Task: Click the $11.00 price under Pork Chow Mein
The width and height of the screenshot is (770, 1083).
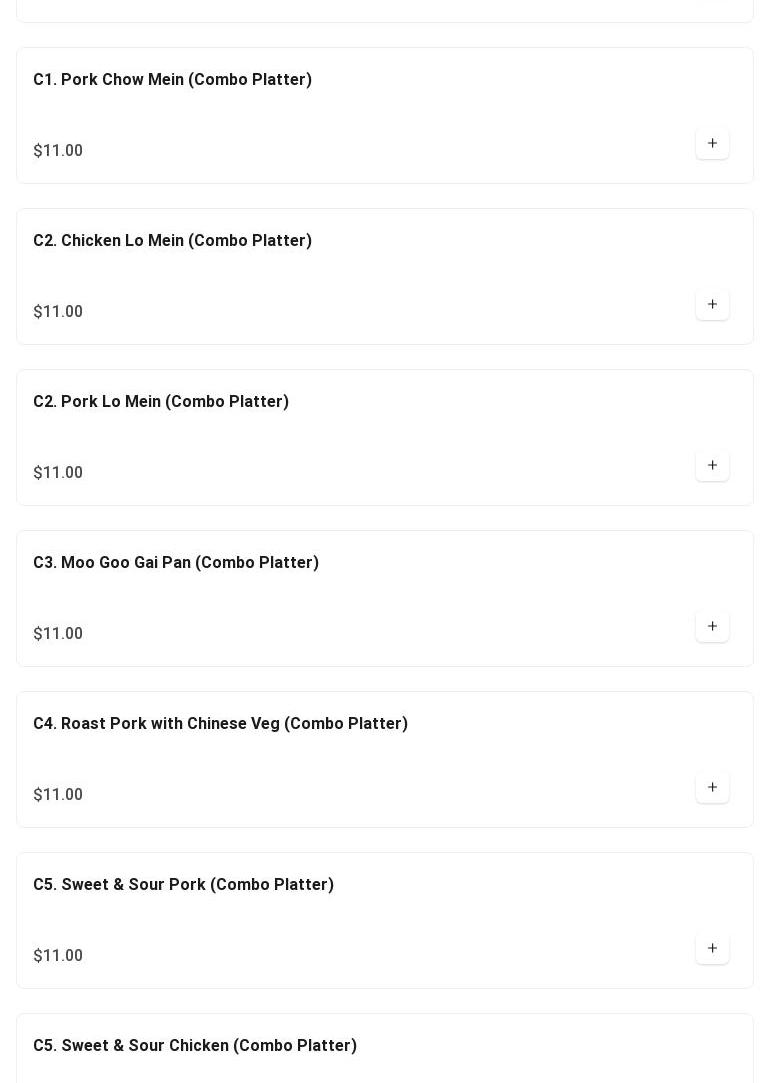Action: click(x=58, y=151)
